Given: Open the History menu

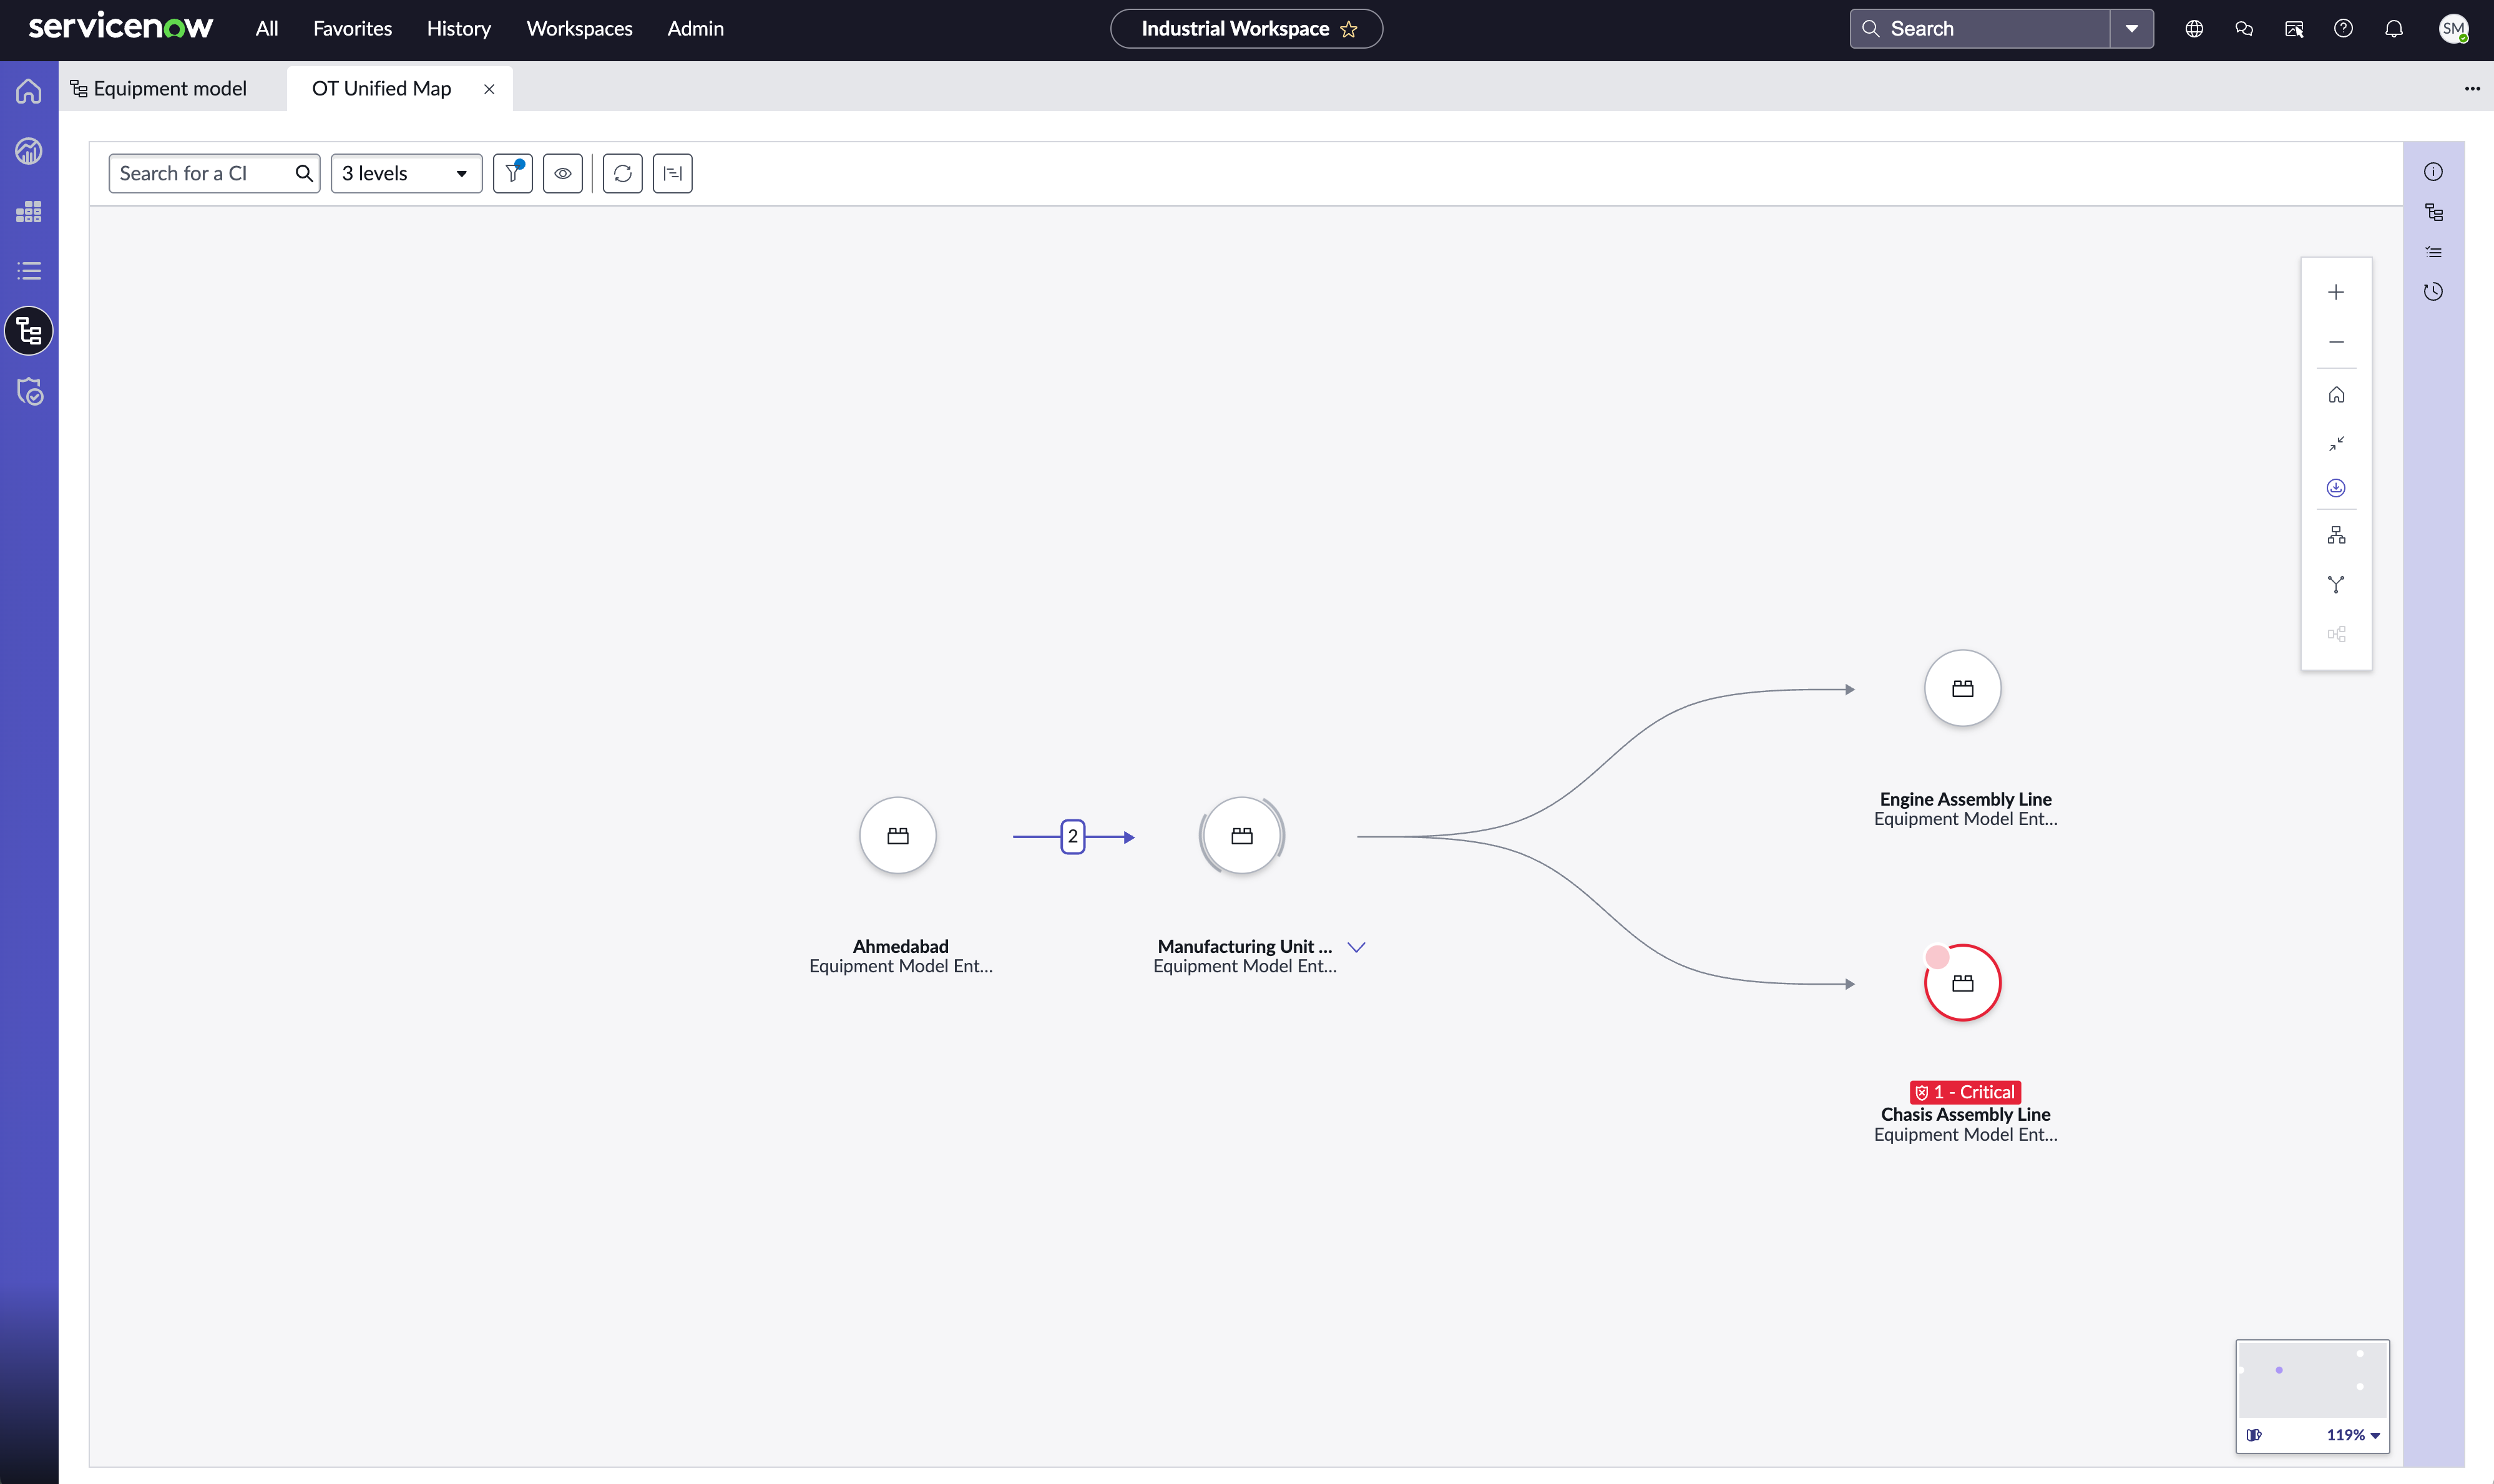Looking at the screenshot, I should point(459,29).
